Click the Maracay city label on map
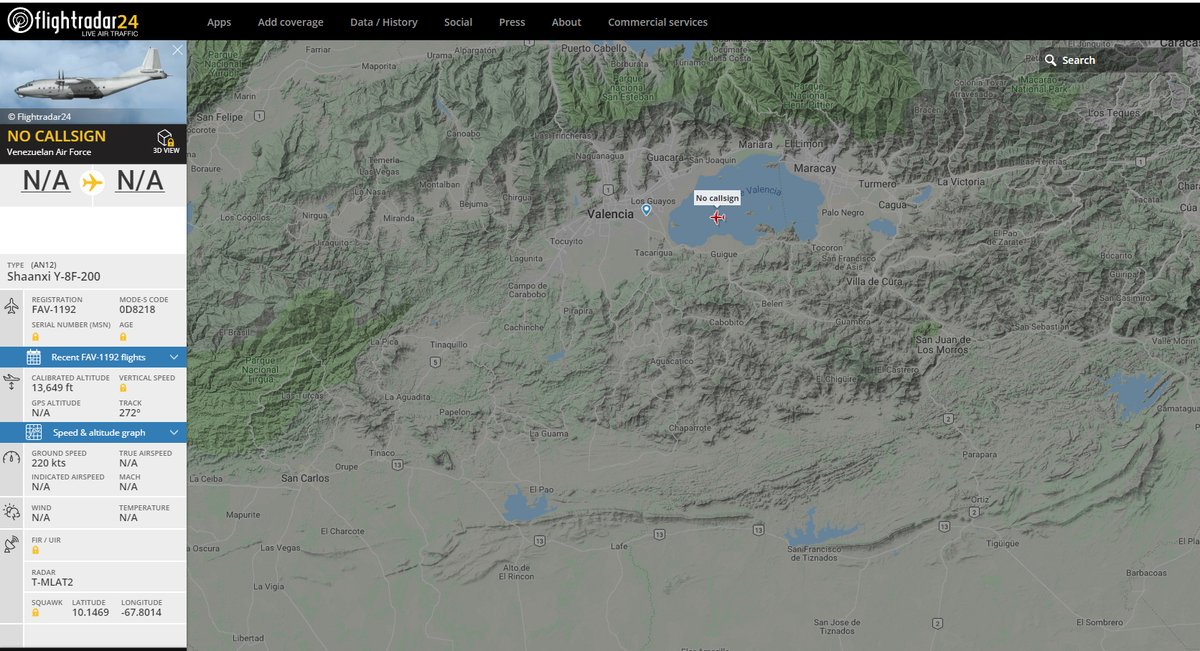 [815, 168]
